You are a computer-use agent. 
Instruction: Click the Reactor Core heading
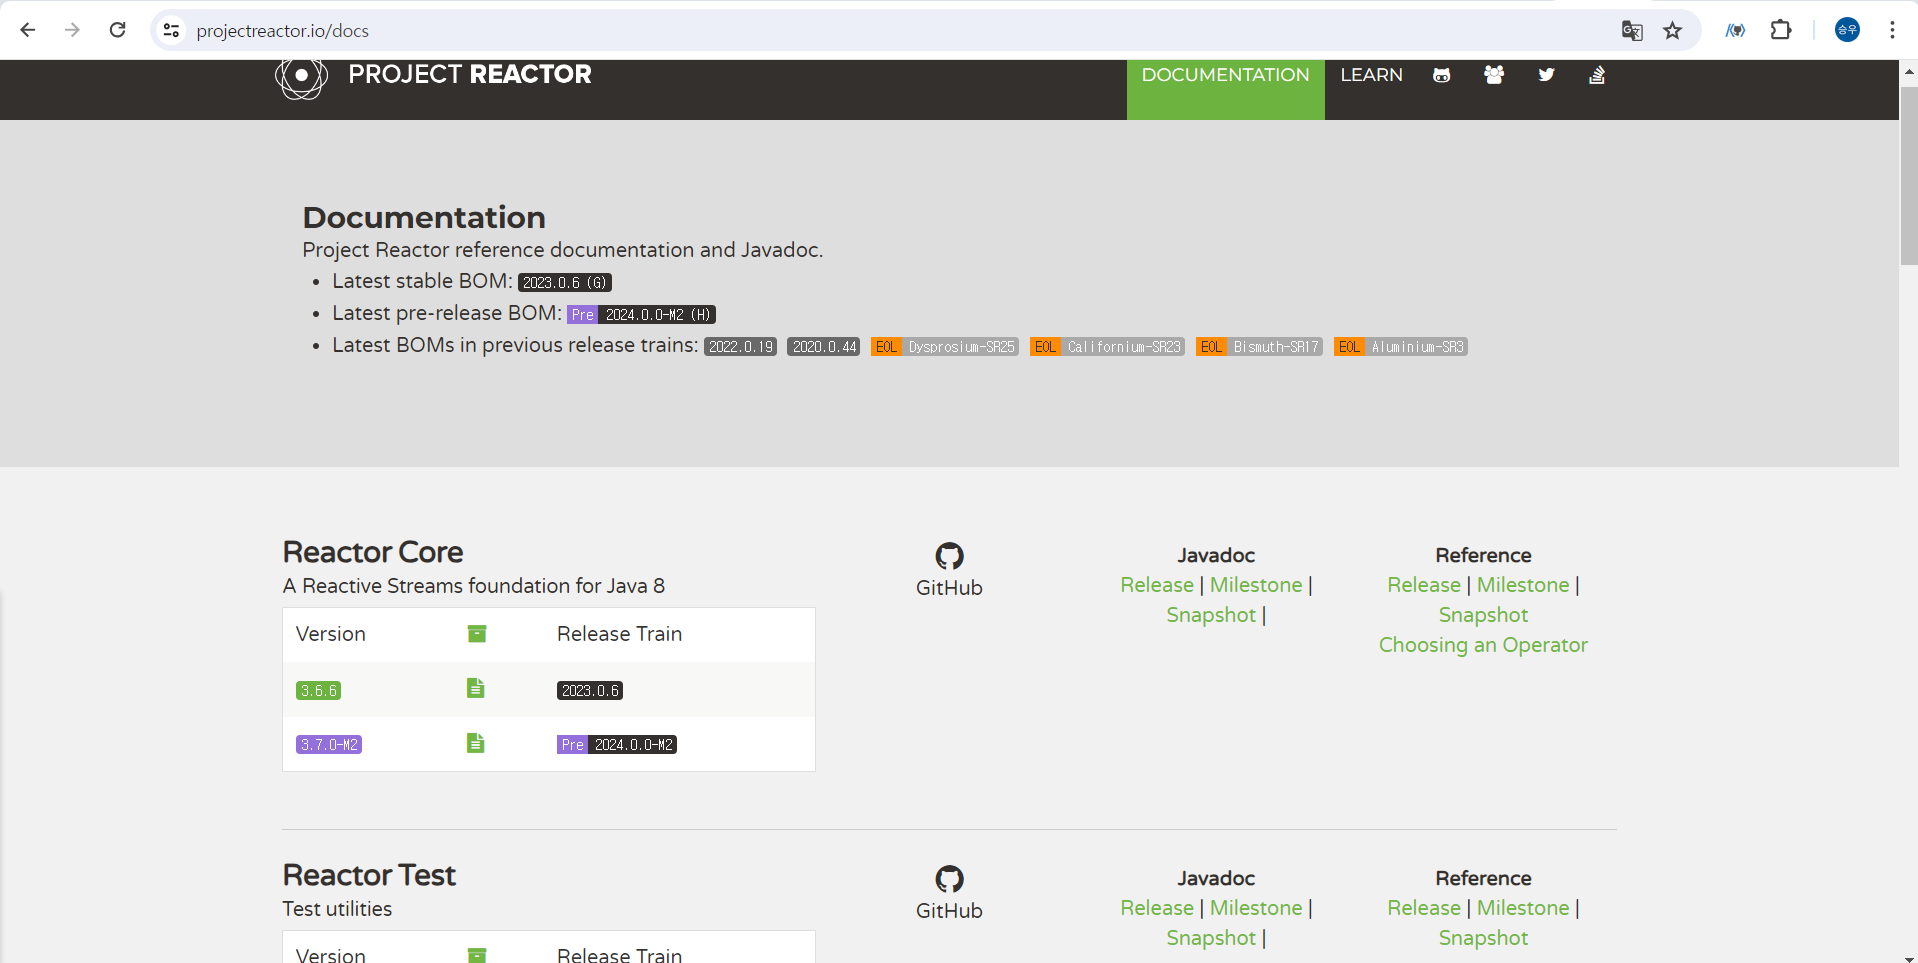tap(373, 552)
